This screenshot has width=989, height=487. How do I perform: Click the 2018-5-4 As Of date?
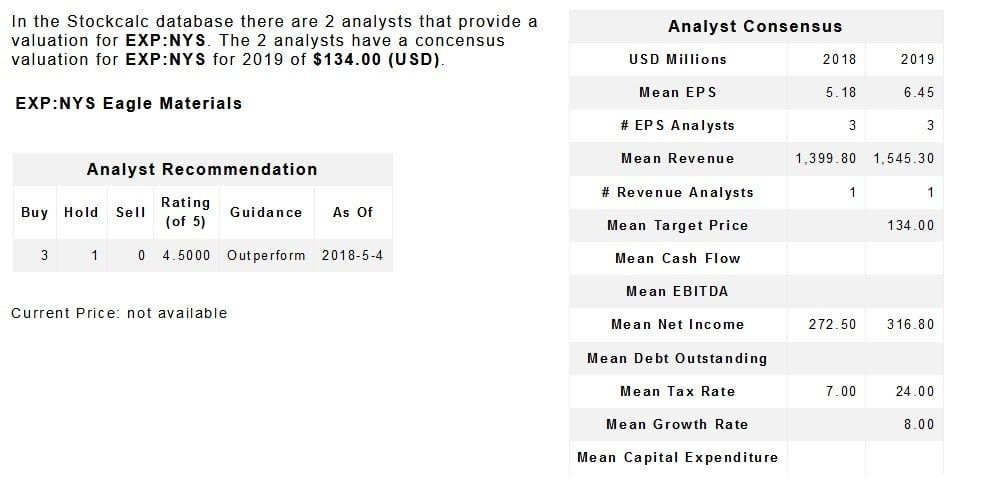(x=352, y=255)
